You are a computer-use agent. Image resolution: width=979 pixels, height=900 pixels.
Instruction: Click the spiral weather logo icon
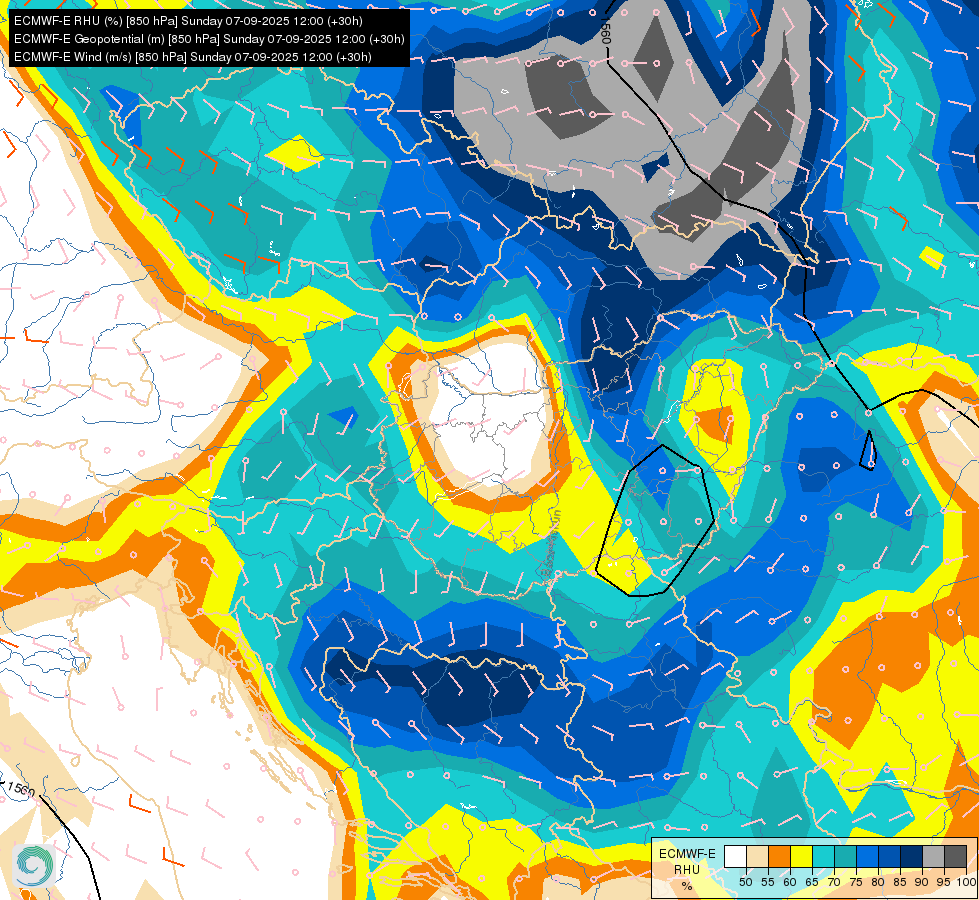(x=34, y=865)
